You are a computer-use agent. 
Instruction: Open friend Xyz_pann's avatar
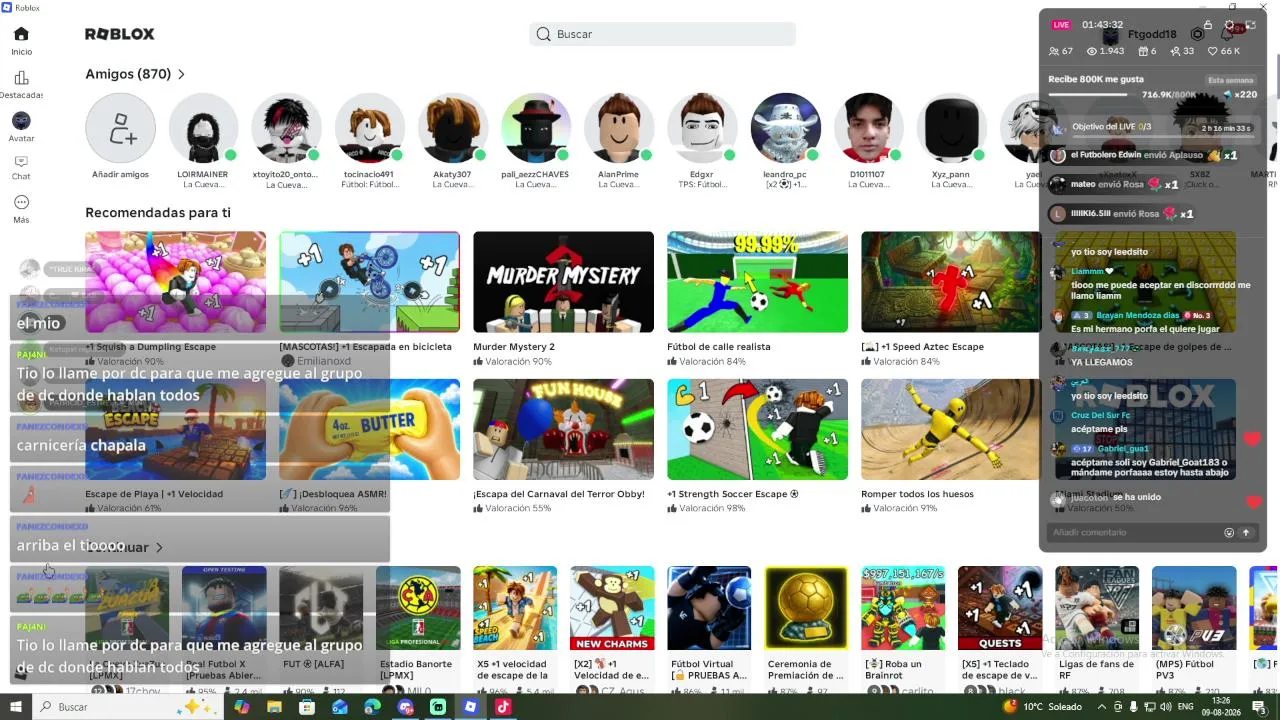point(951,128)
